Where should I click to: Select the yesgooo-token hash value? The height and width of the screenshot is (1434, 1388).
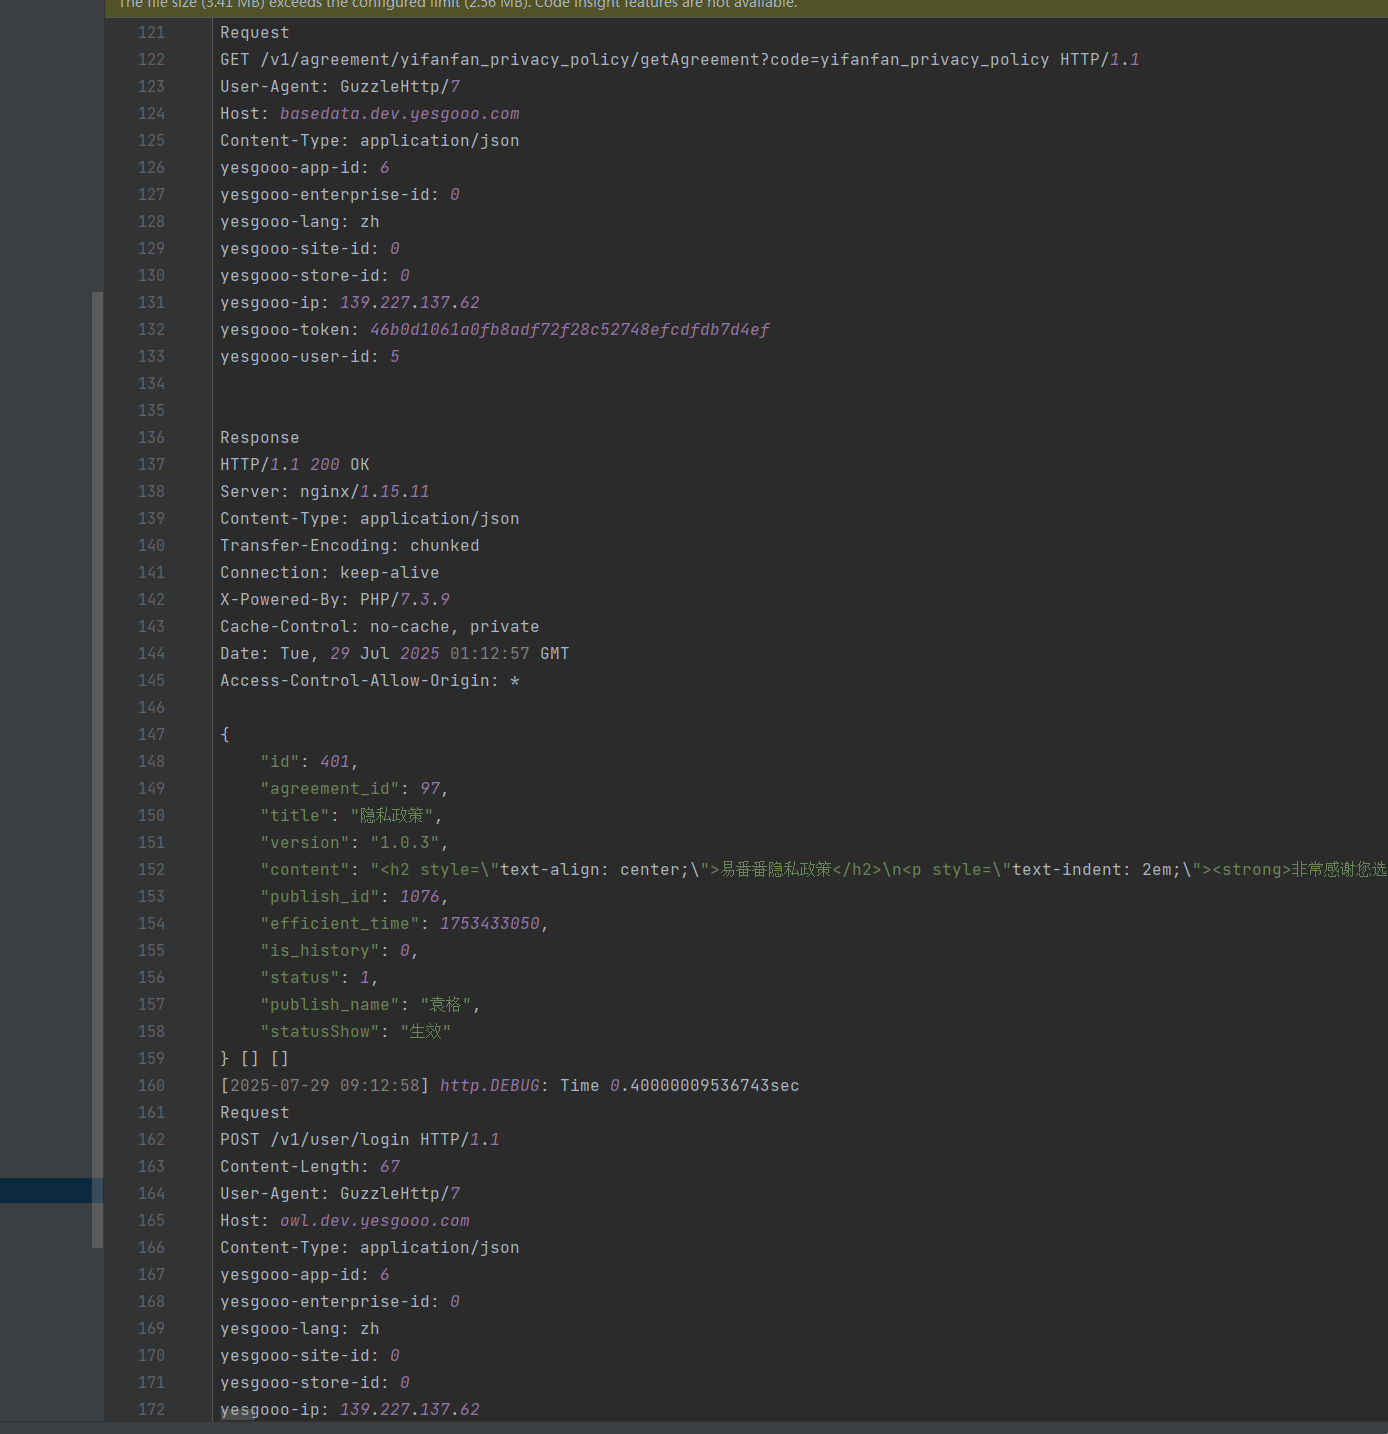coord(570,330)
